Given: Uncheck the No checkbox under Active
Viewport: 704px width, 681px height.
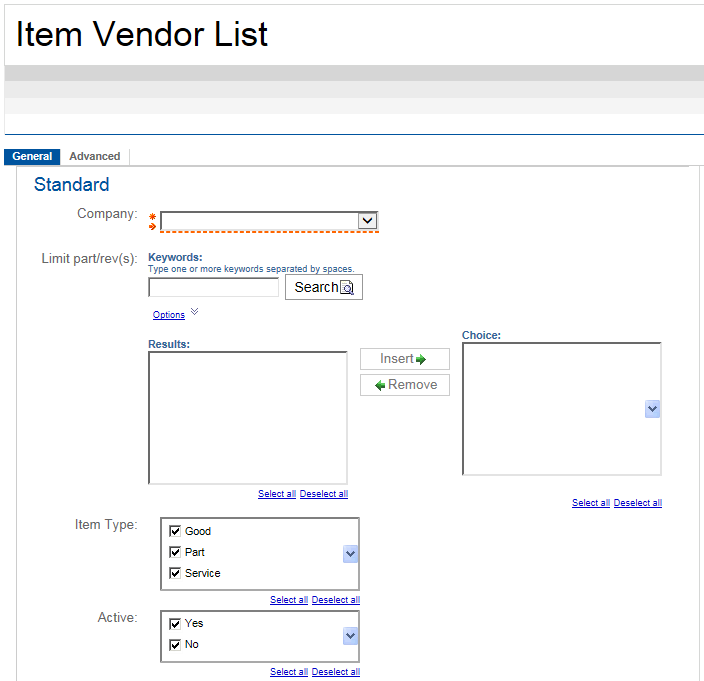Looking at the screenshot, I should pyautogui.click(x=175, y=645).
